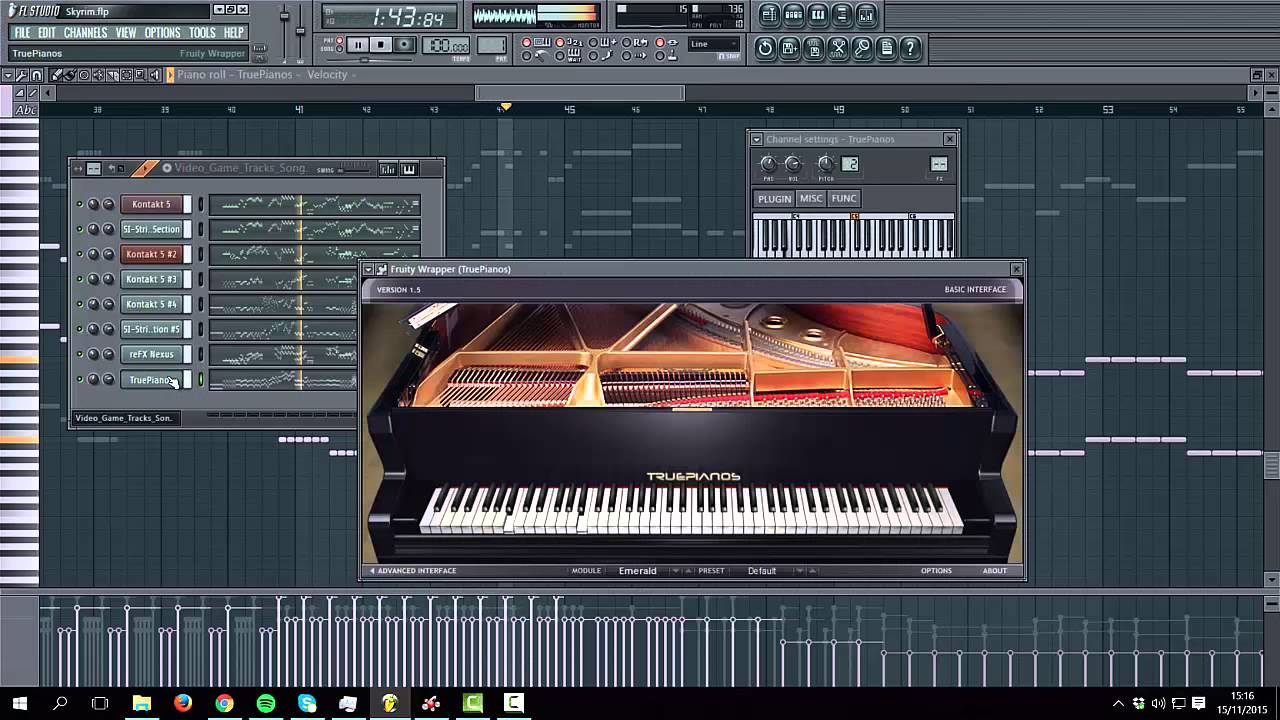Open the step sequencer view icon
This screenshot has width=1280, height=720.
[794, 15]
